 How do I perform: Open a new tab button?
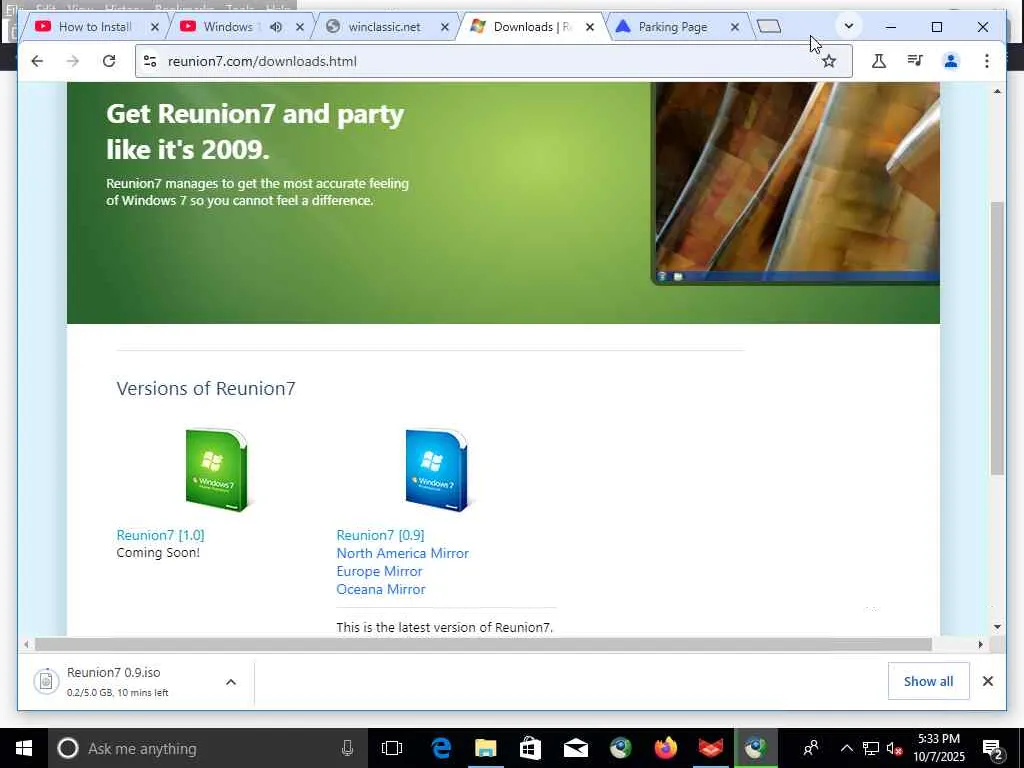tap(769, 26)
